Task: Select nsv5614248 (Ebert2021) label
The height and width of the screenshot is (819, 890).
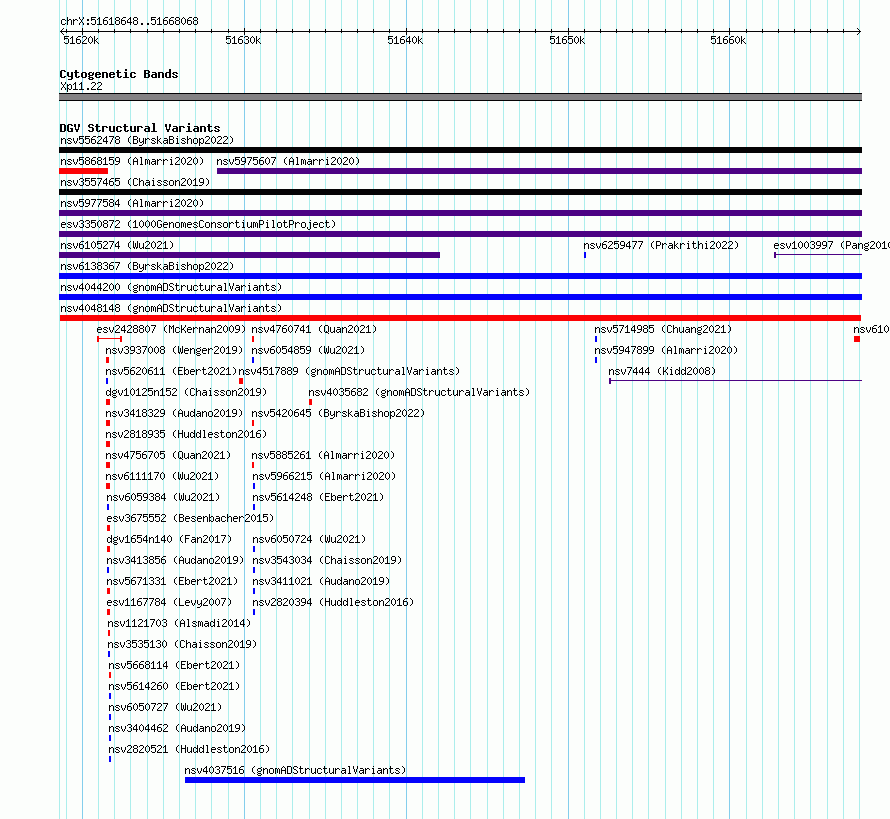Action: [318, 497]
